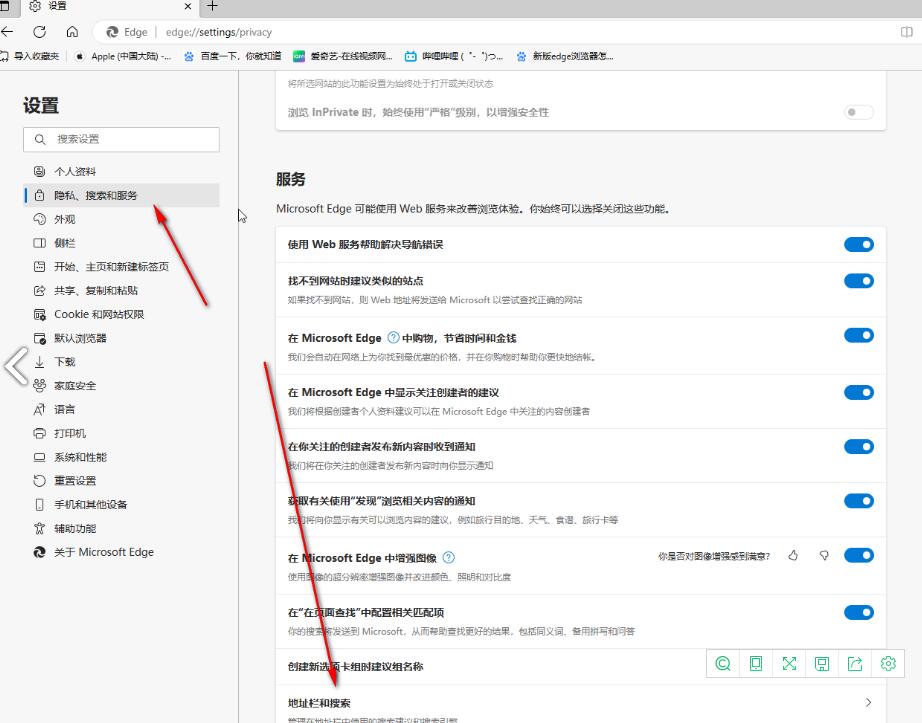Screen dimensions: 922x723
Task: Click the 打印机 printer icon
Action: [x=39, y=433]
